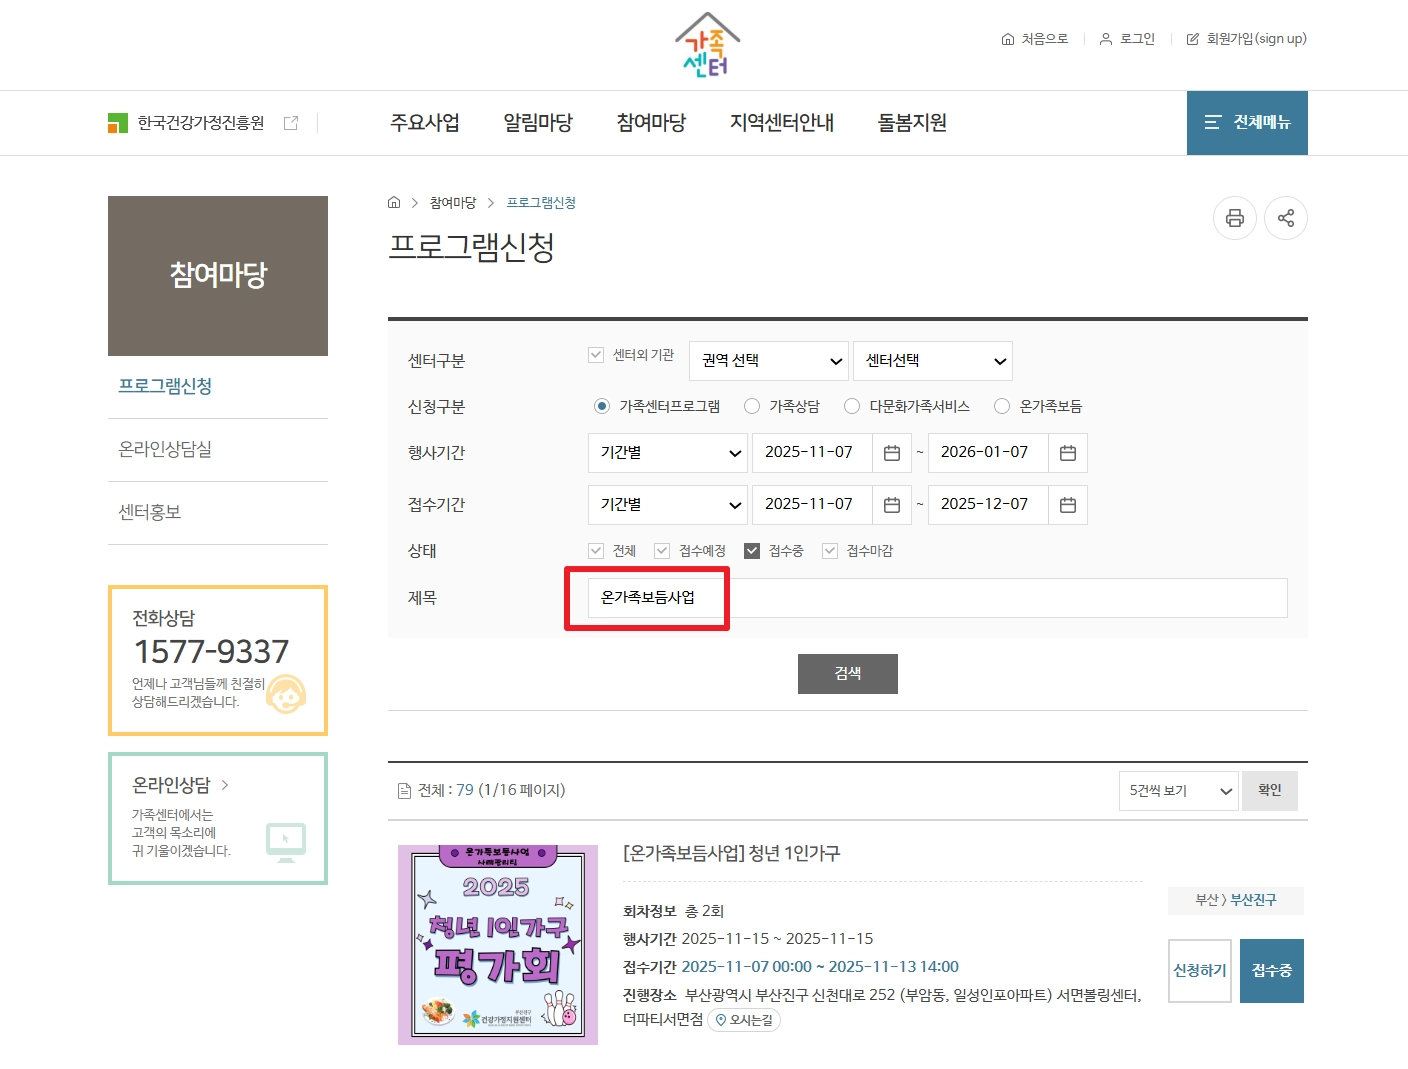Enable the 접수마감 status checkbox

(x=828, y=550)
